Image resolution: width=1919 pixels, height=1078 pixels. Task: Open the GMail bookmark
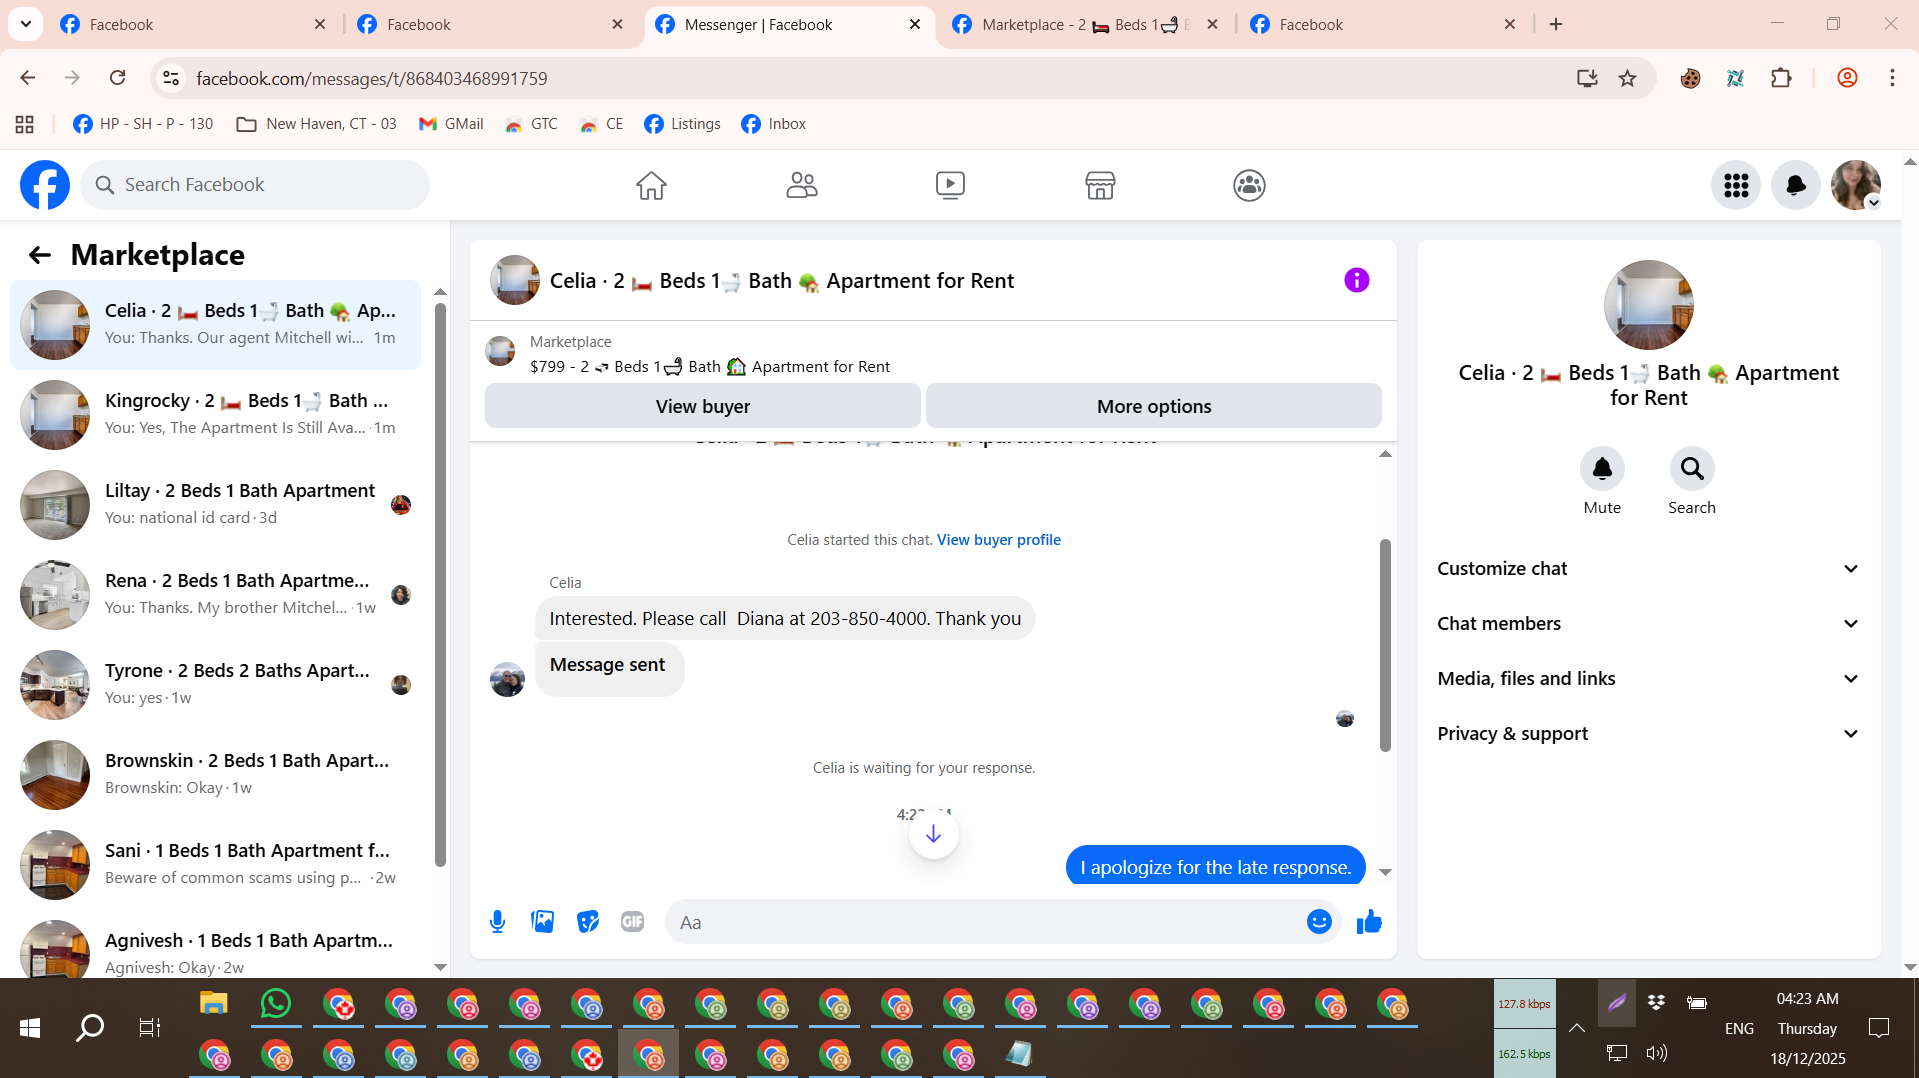(x=451, y=124)
